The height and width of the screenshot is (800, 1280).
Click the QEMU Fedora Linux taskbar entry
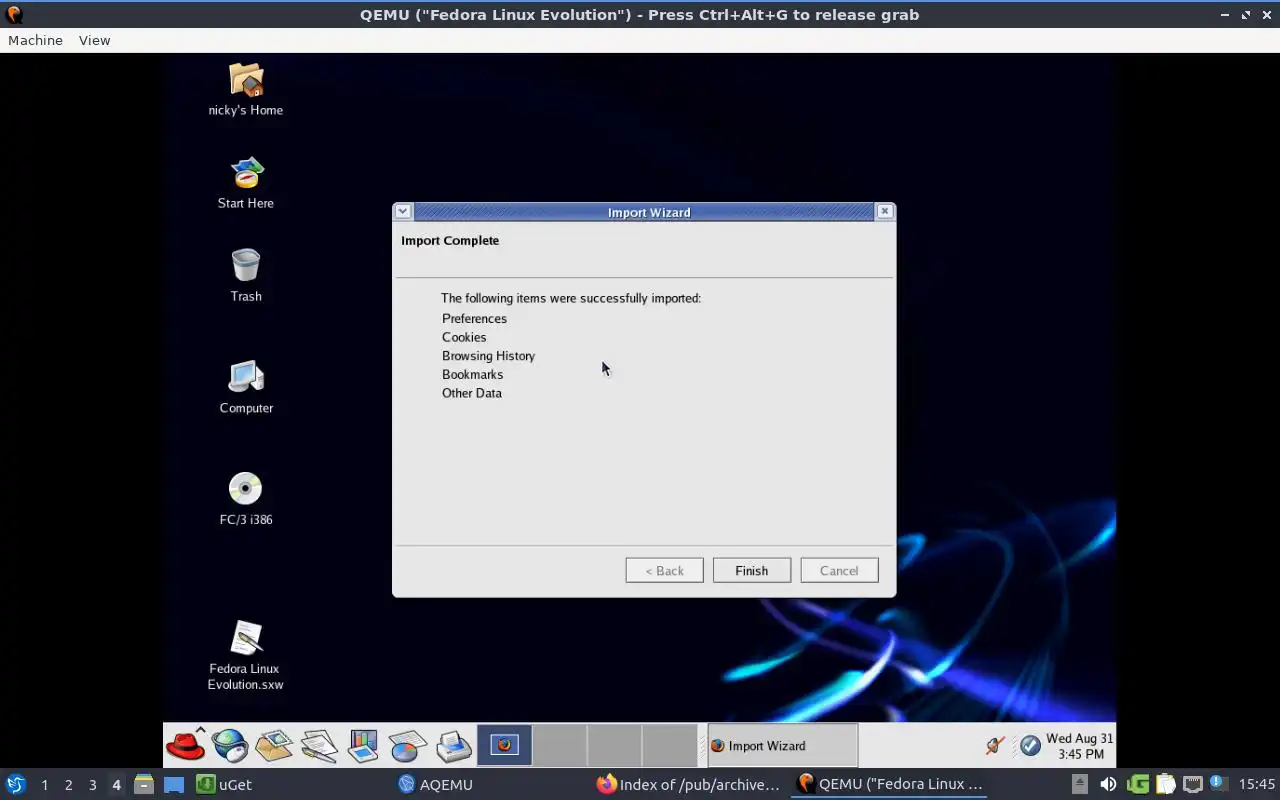[890, 785]
